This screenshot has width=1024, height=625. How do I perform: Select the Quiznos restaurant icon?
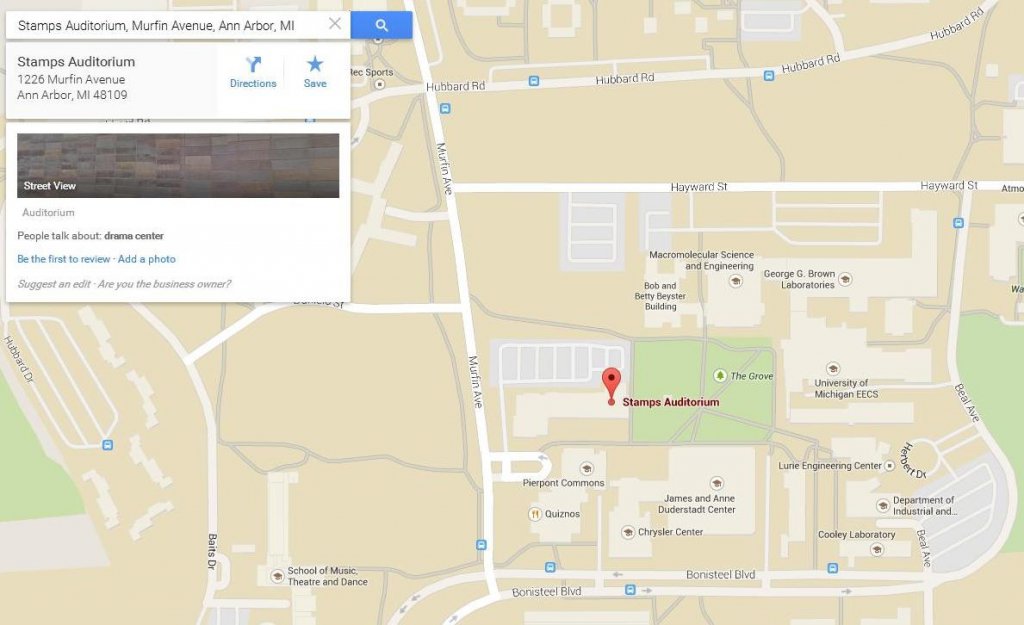point(535,514)
